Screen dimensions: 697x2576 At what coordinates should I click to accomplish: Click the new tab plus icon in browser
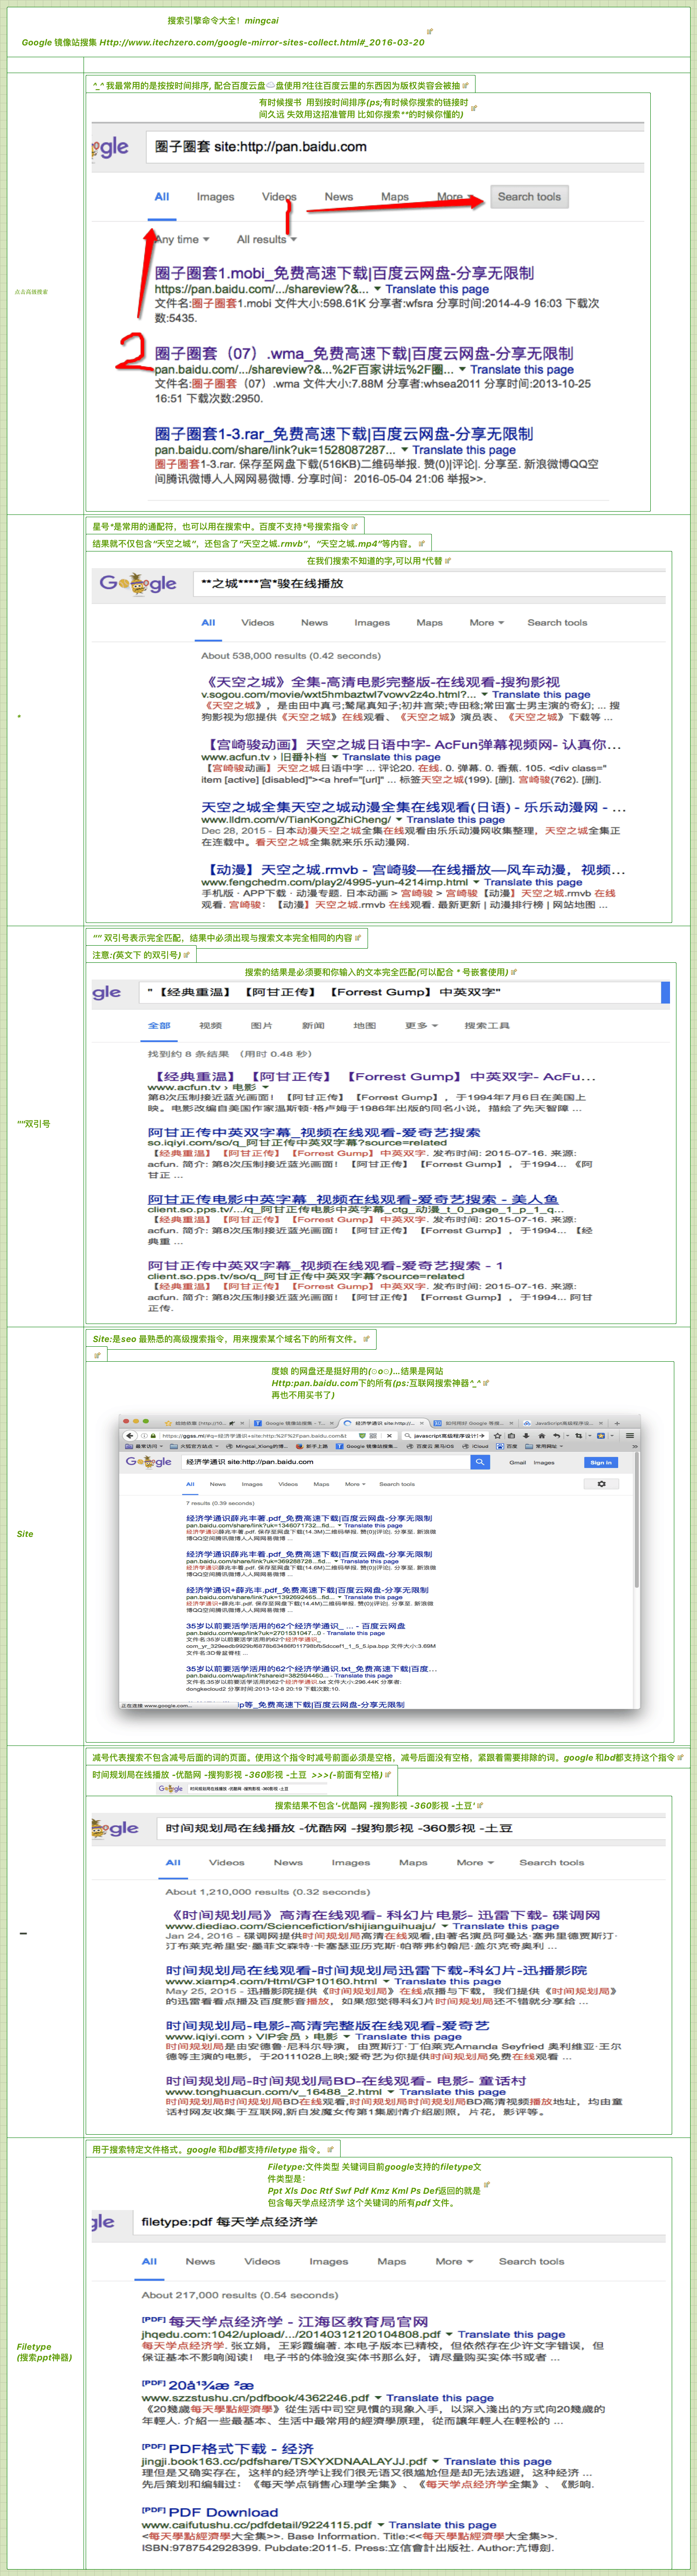click(x=617, y=1423)
